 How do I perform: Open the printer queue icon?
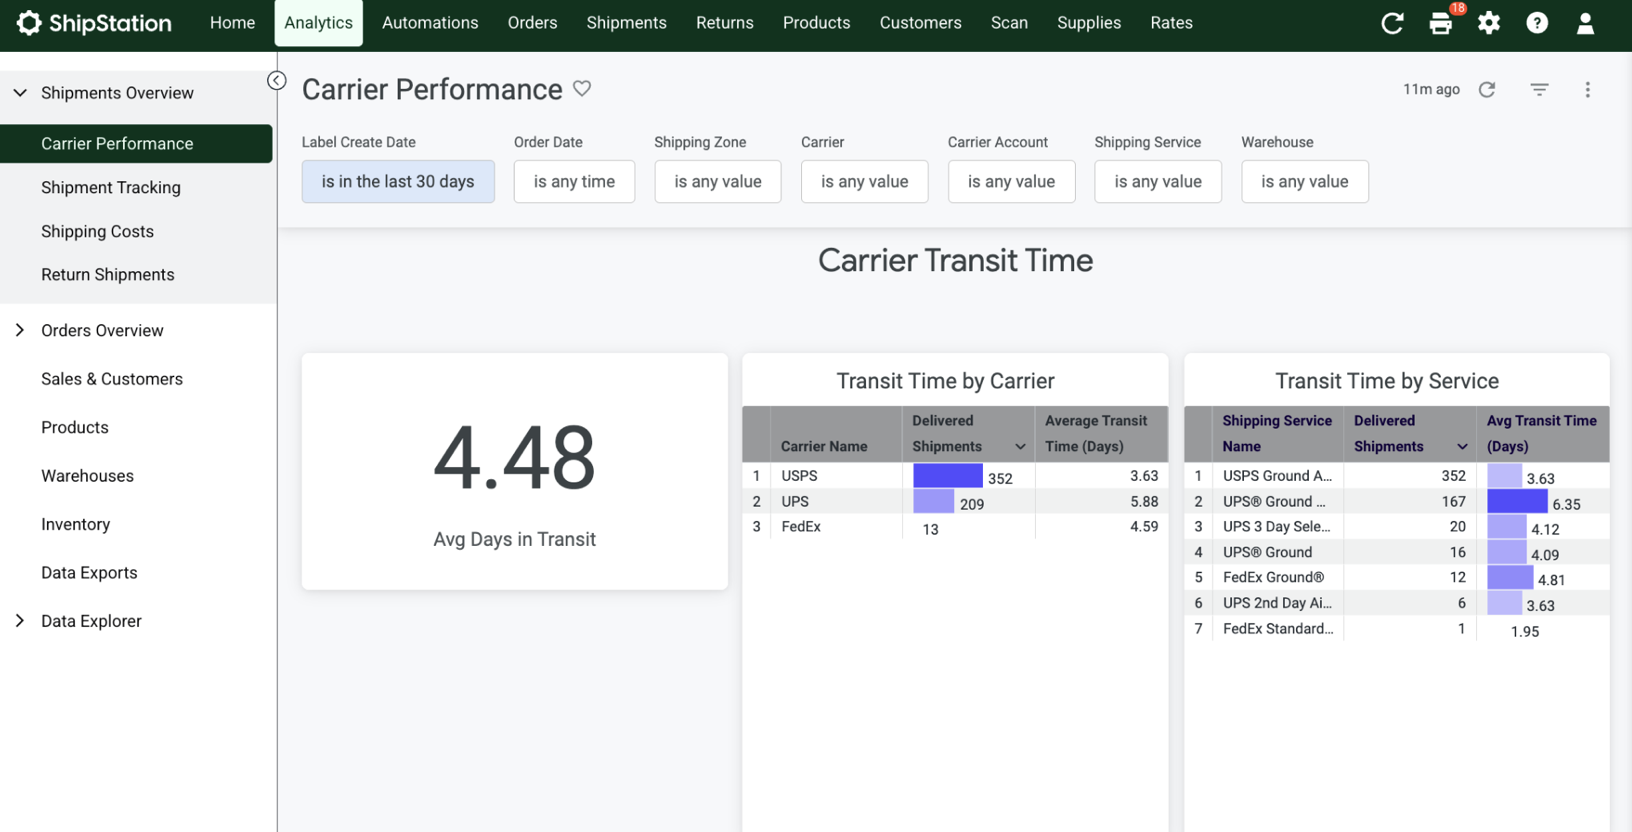point(1441,23)
